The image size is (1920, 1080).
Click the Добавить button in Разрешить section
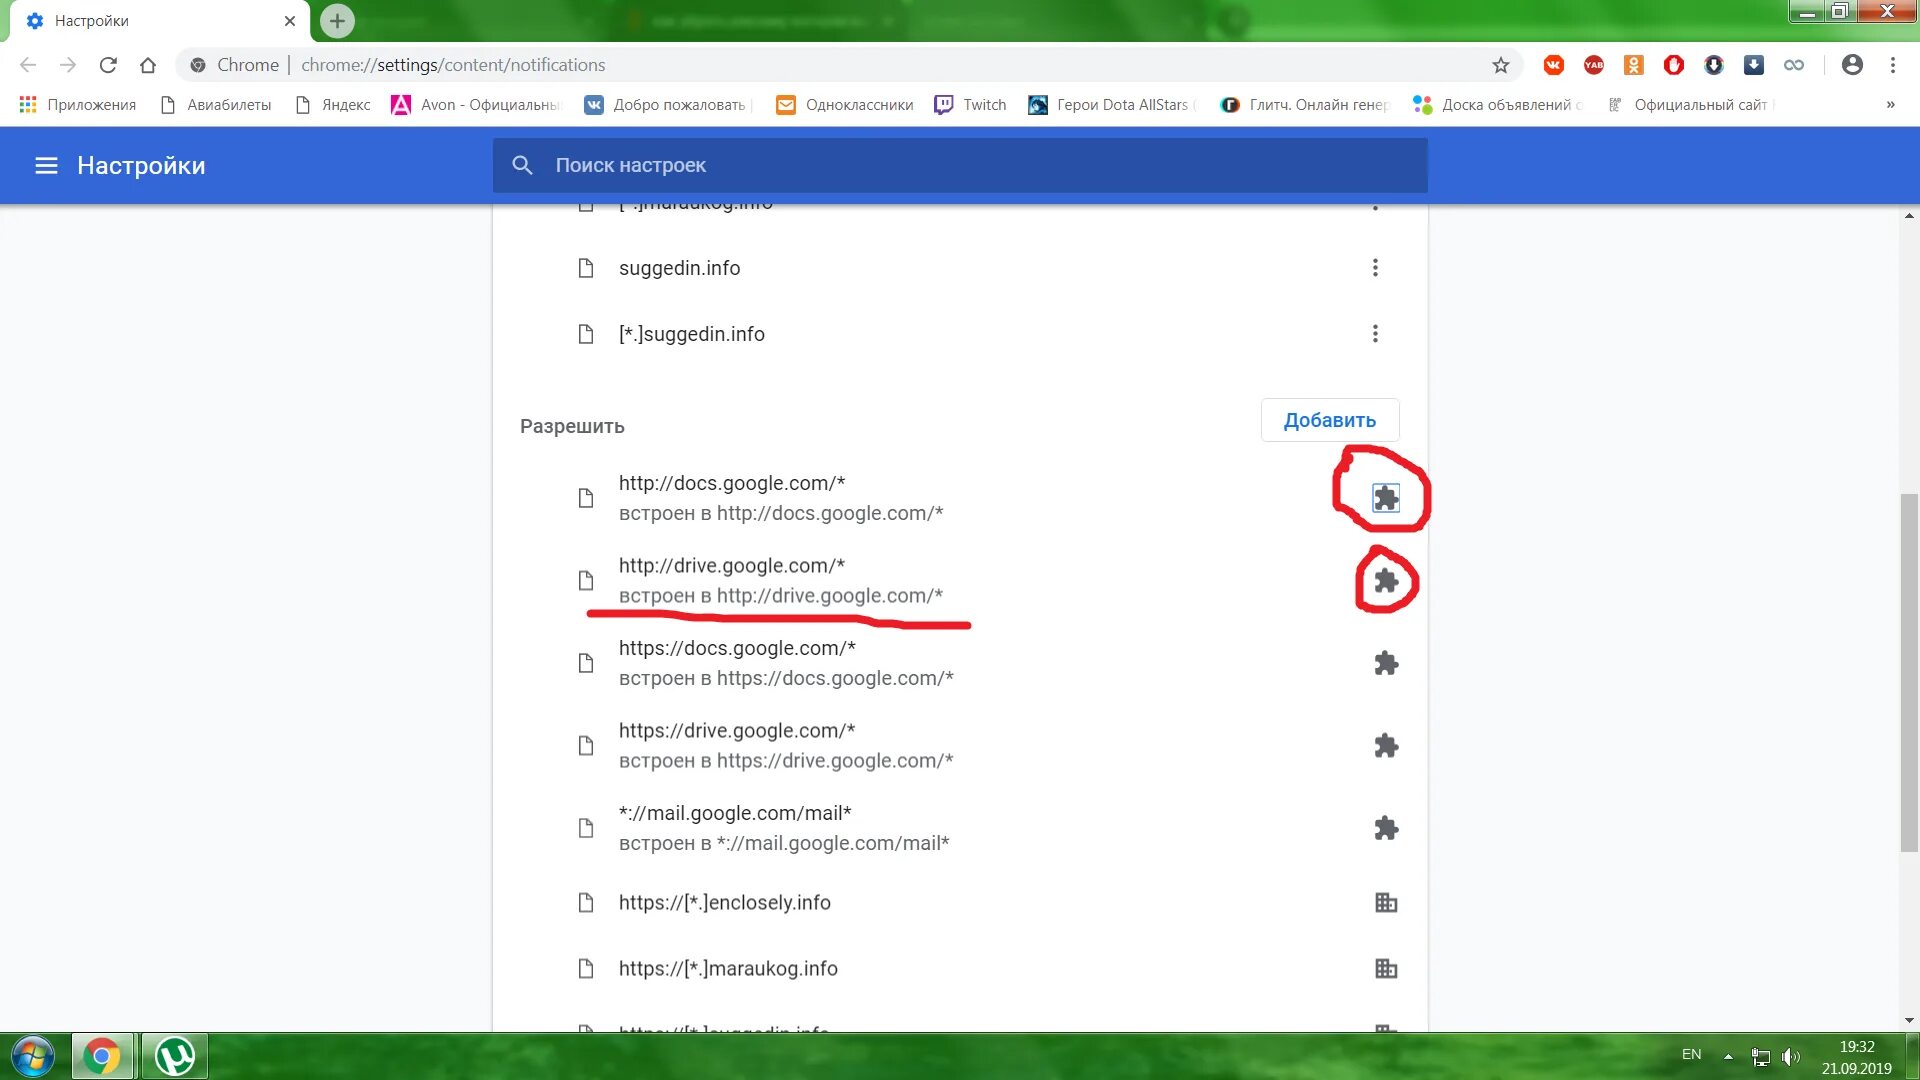pyautogui.click(x=1331, y=419)
